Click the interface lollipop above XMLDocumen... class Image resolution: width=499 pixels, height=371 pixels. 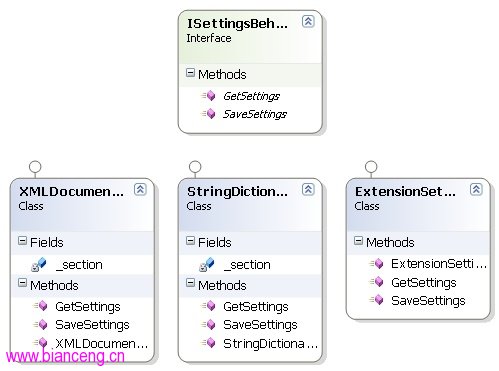pyautogui.click(x=35, y=167)
